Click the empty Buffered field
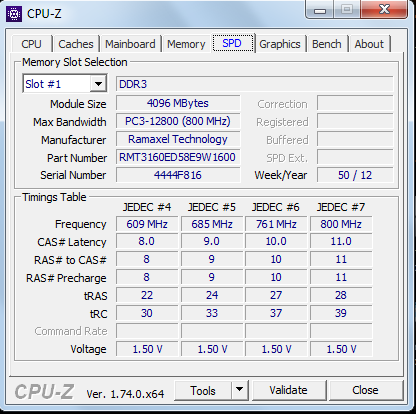 (355, 139)
